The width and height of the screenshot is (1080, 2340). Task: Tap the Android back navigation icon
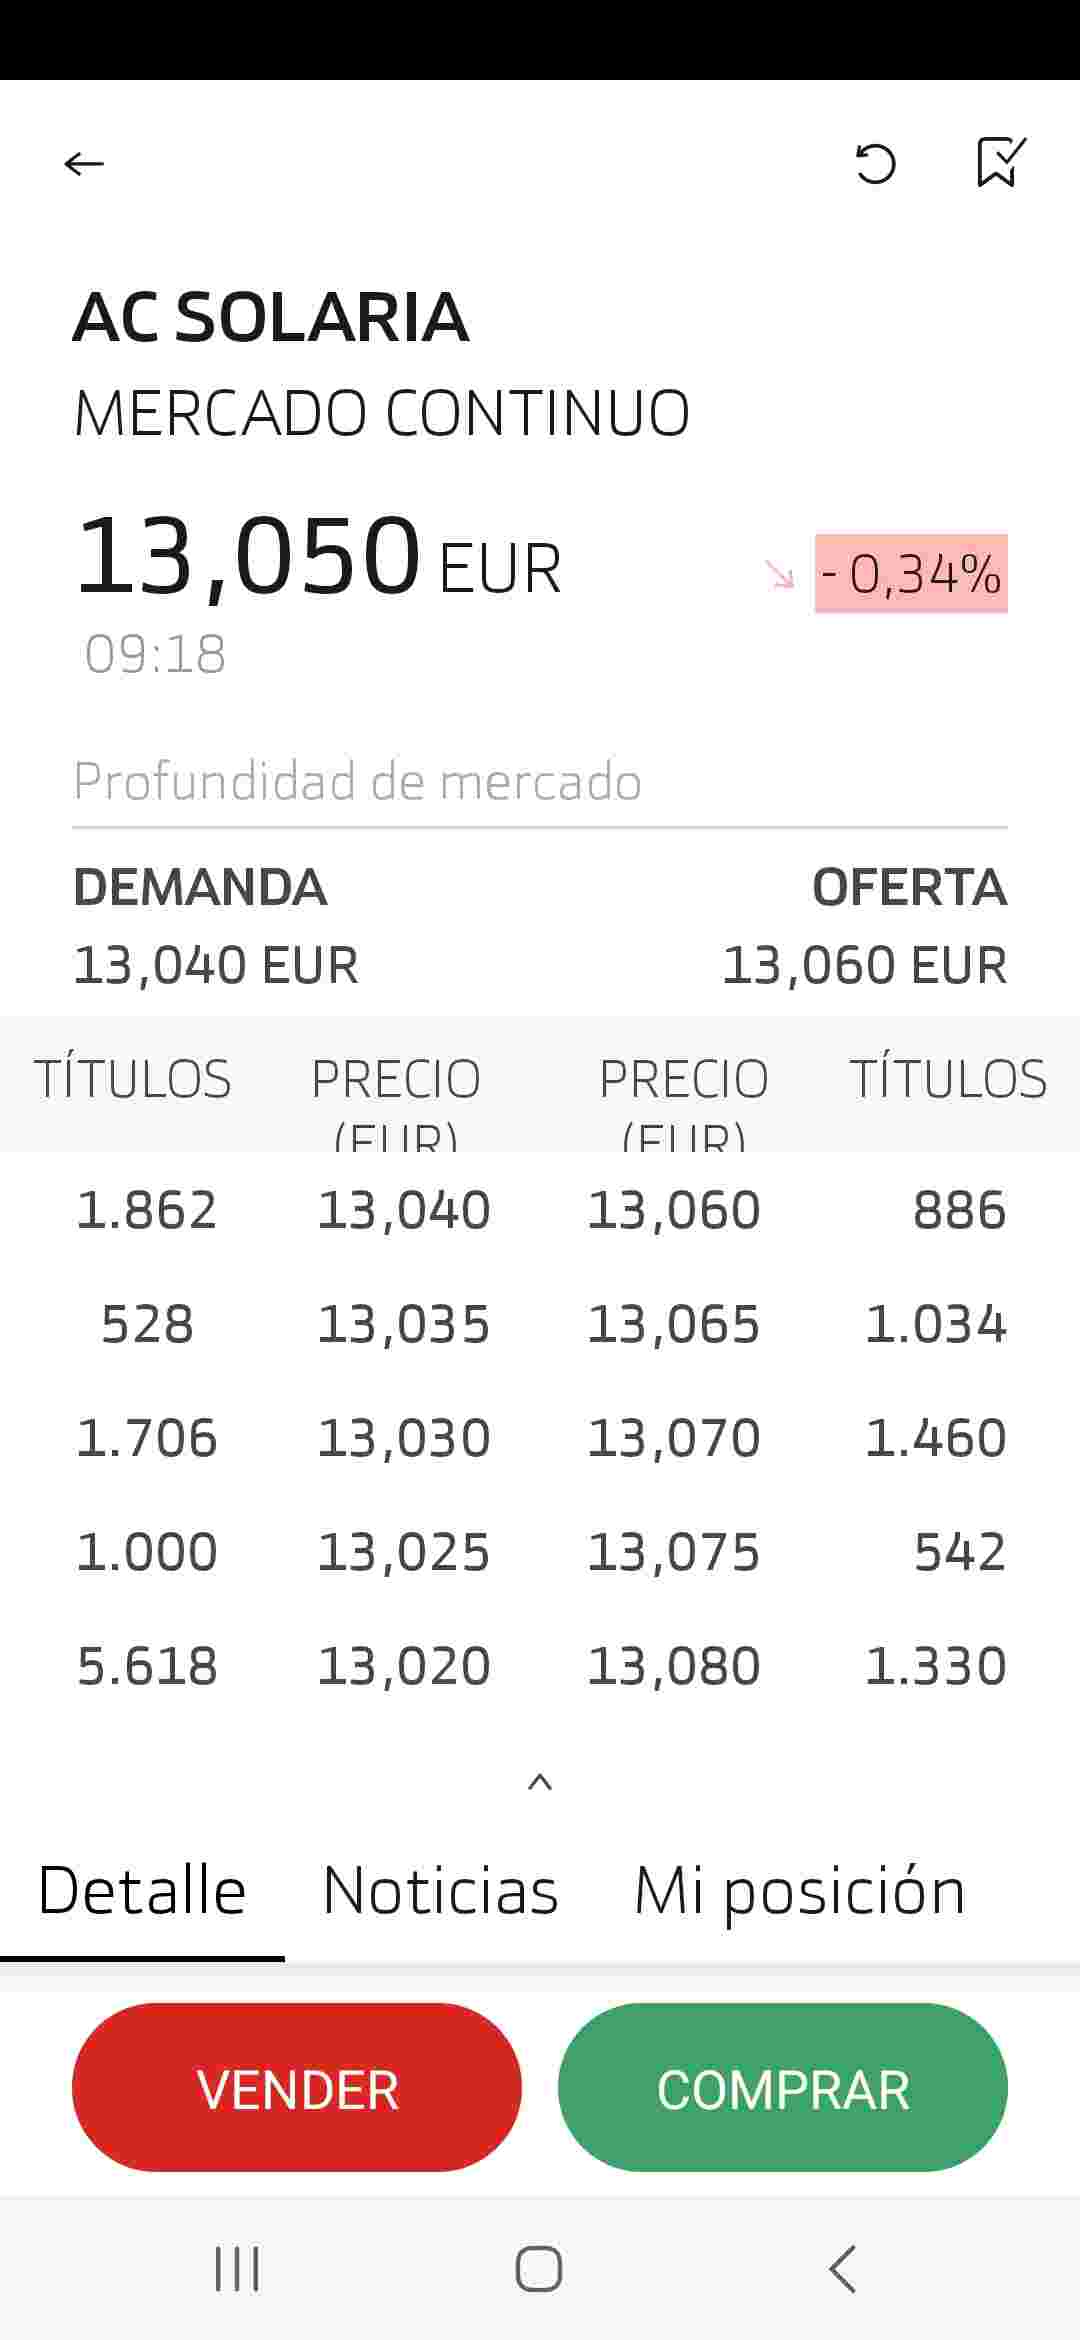pos(843,2268)
